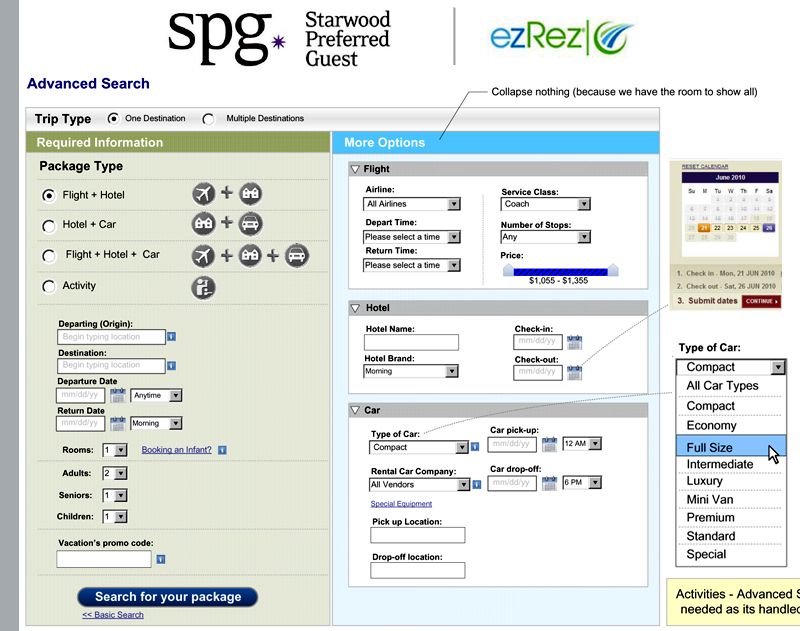Collapse the Hotel section
Screen dimensions: 800x631
[x=355, y=308]
